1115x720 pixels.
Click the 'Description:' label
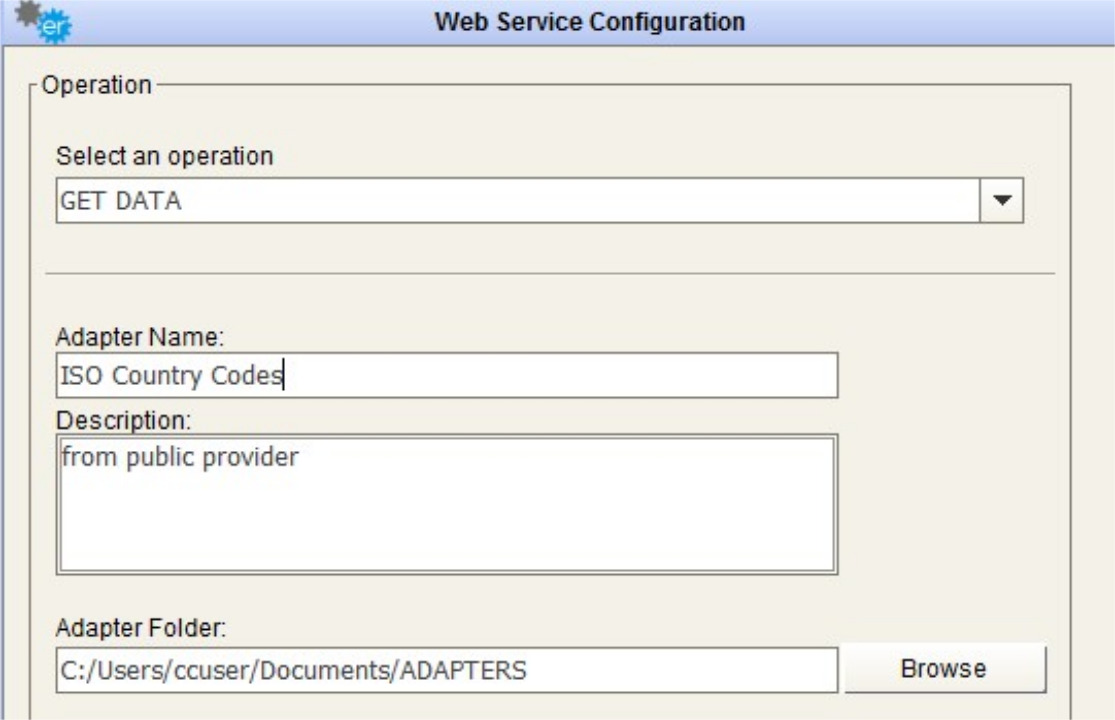tap(122, 416)
